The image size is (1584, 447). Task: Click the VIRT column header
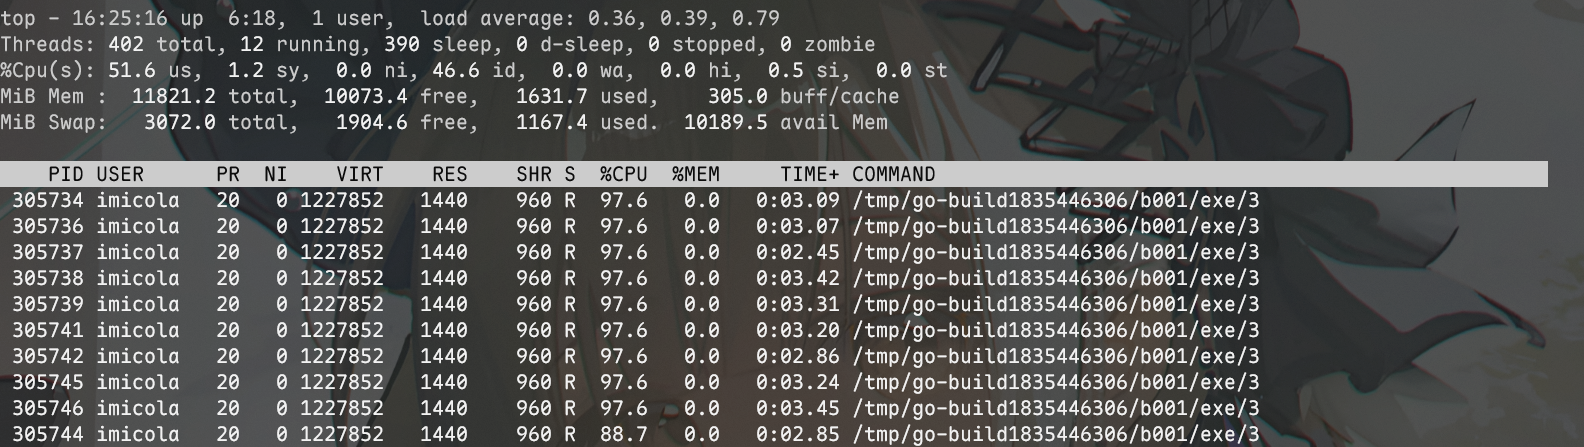[359, 174]
